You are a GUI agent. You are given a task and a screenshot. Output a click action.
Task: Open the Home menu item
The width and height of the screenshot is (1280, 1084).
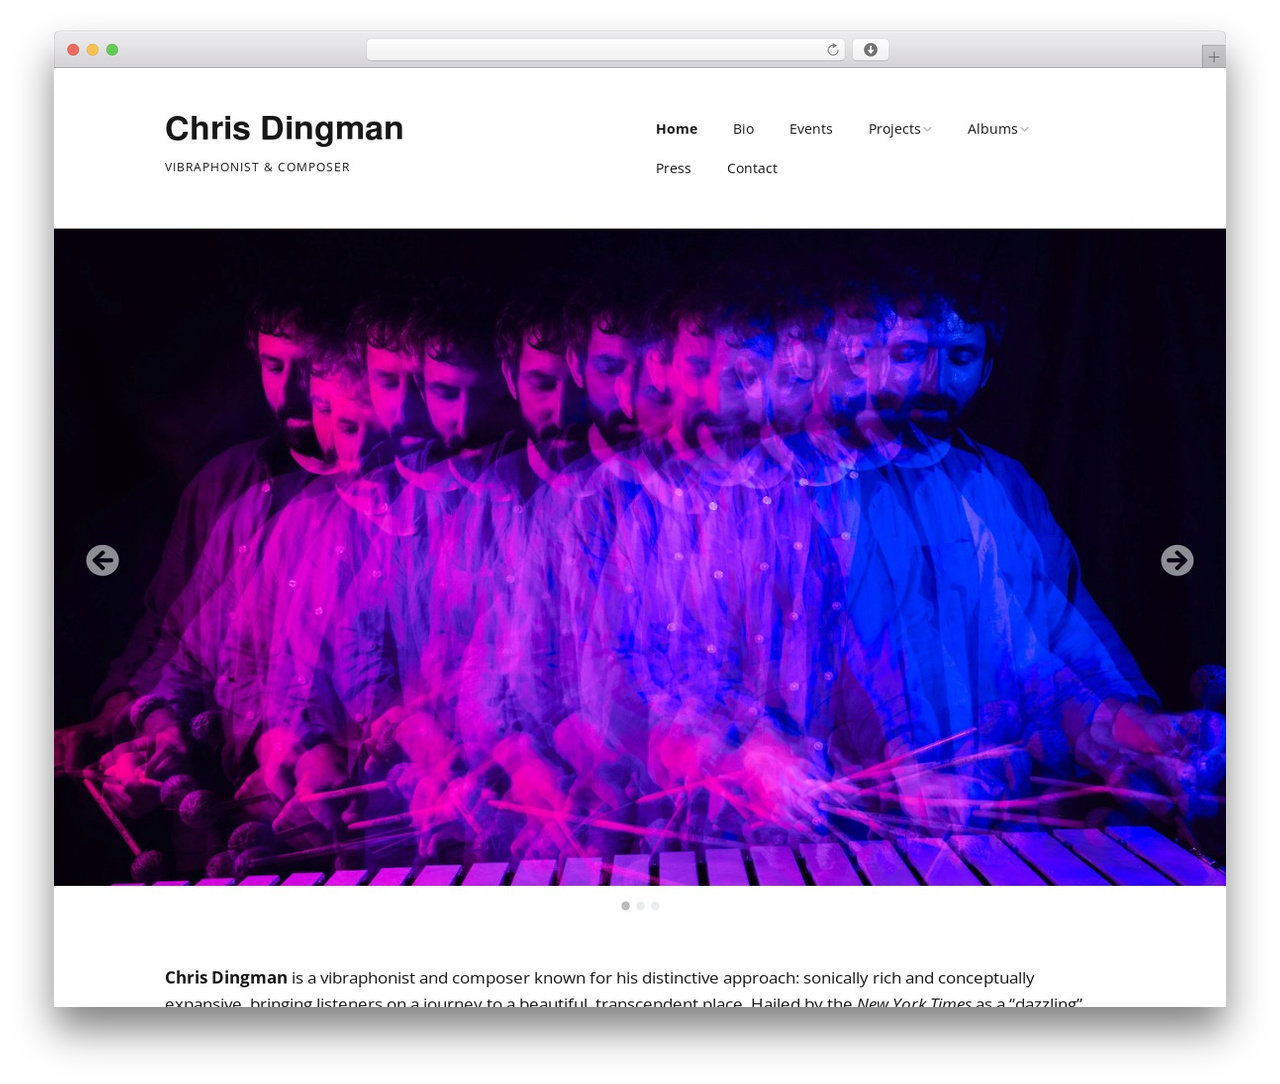click(677, 129)
